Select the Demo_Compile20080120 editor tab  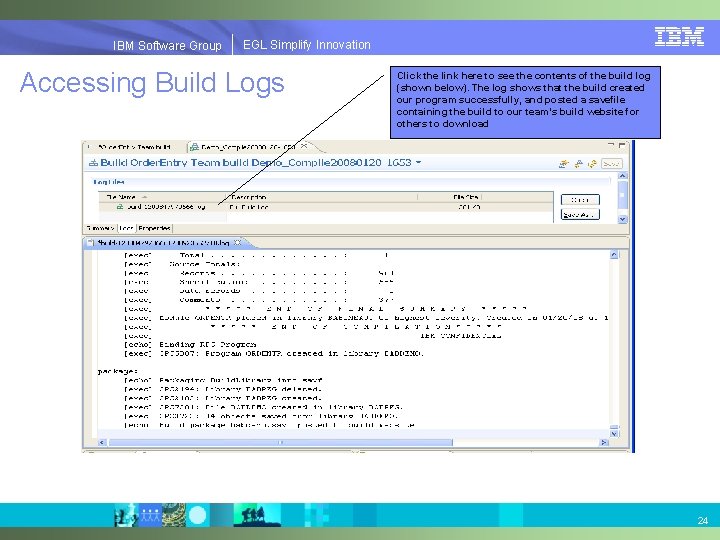click(x=248, y=147)
